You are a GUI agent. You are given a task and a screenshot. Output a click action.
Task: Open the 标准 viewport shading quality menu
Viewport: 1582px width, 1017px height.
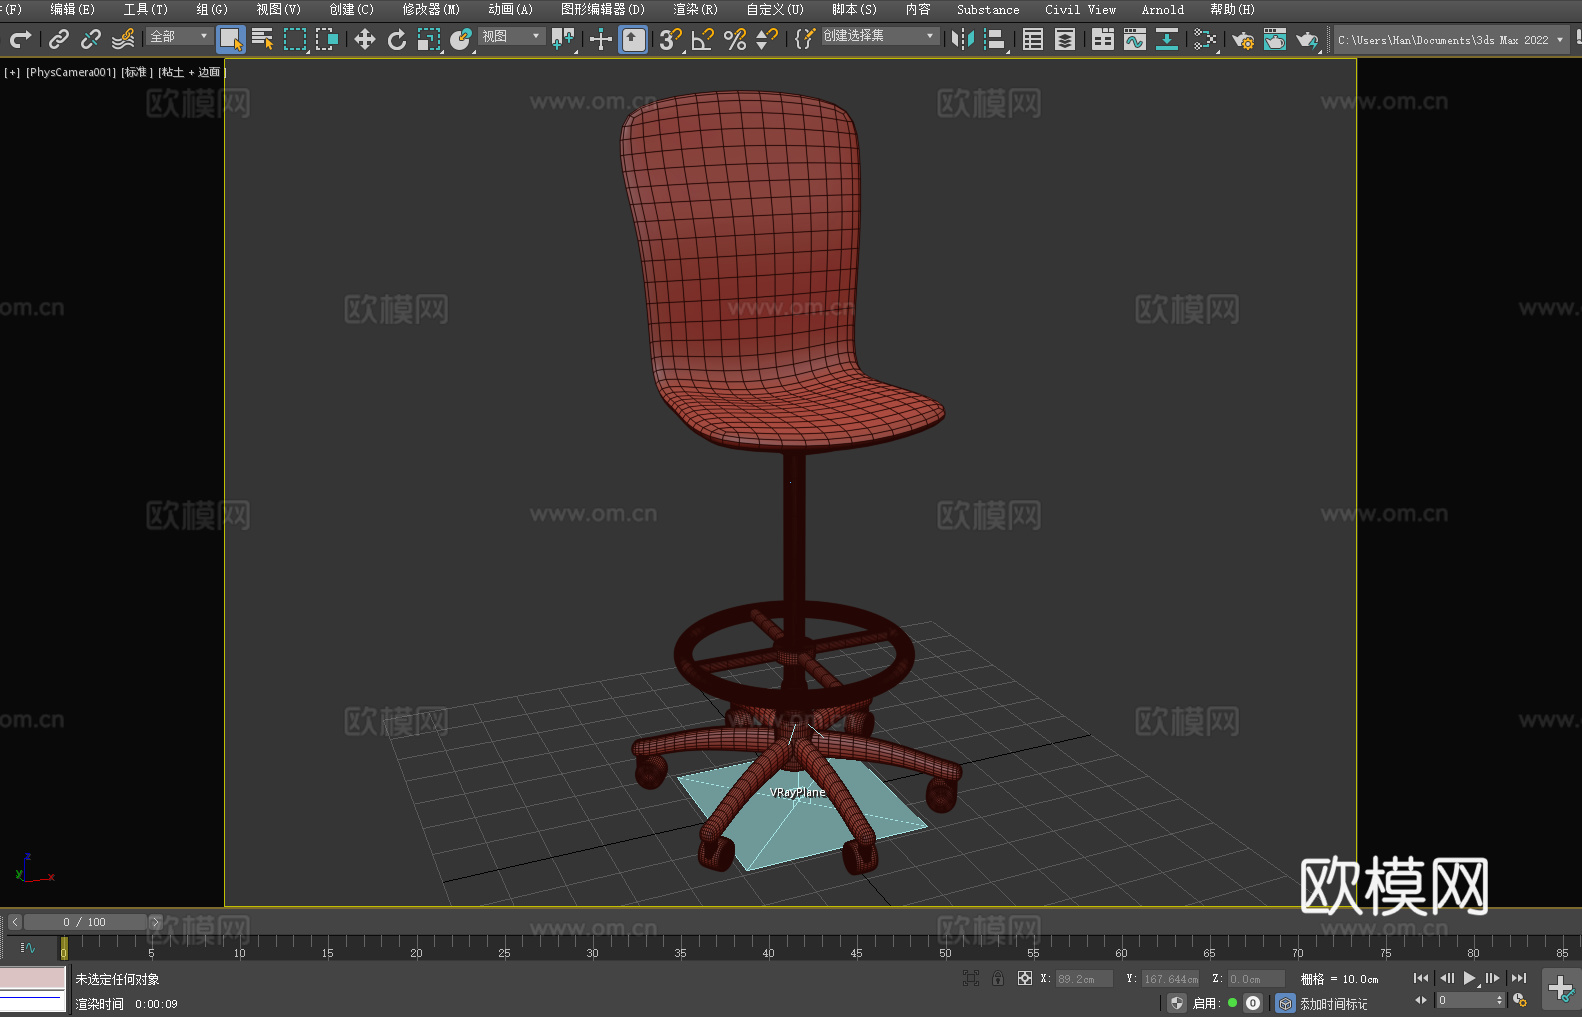click(x=137, y=72)
